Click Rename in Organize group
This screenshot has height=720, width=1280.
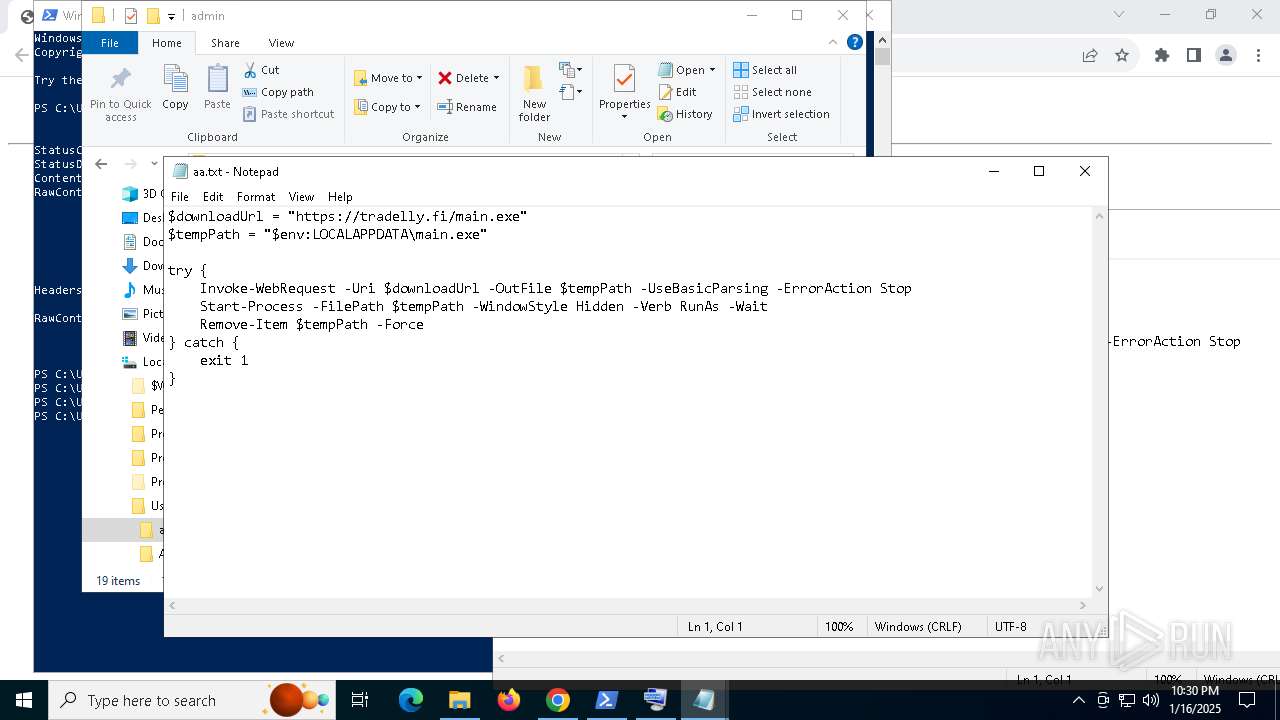click(x=467, y=107)
